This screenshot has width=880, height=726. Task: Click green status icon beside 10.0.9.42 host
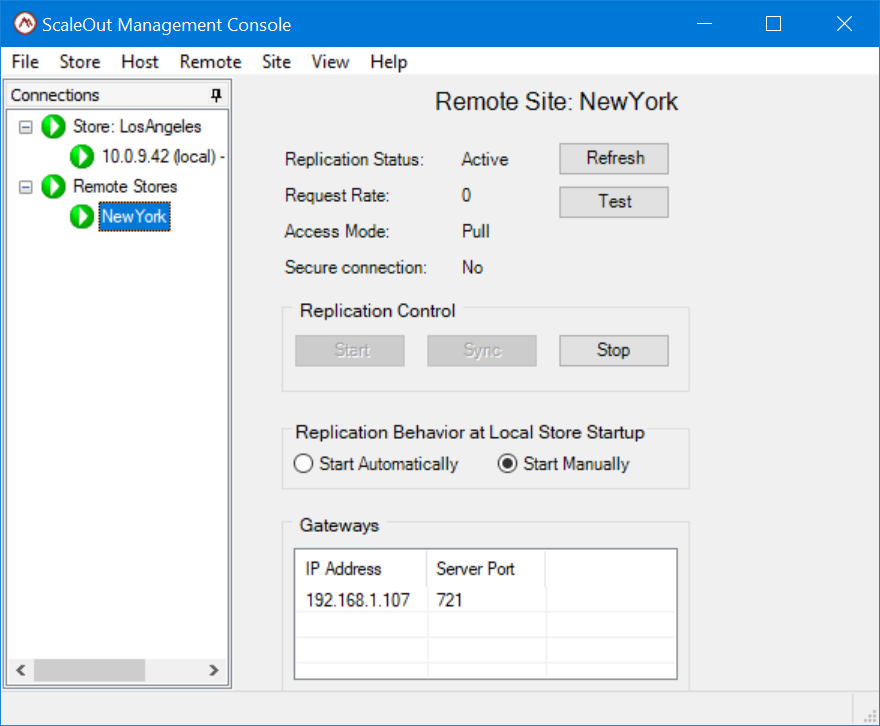[82, 157]
